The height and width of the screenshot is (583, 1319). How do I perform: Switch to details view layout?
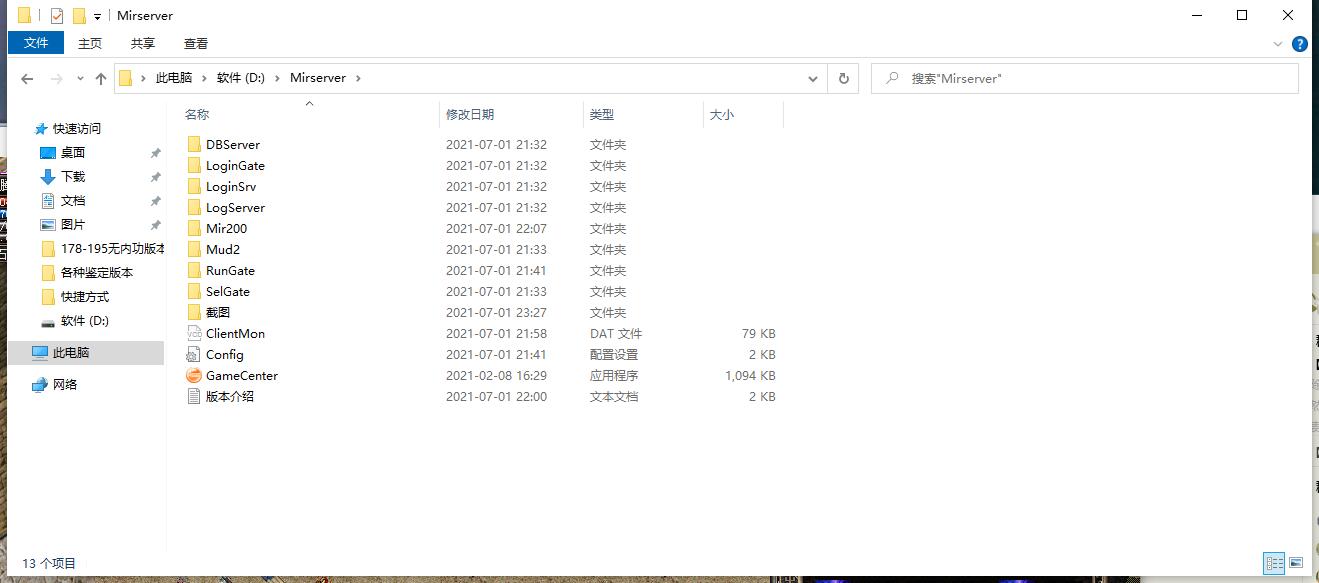click(1274, 563)
